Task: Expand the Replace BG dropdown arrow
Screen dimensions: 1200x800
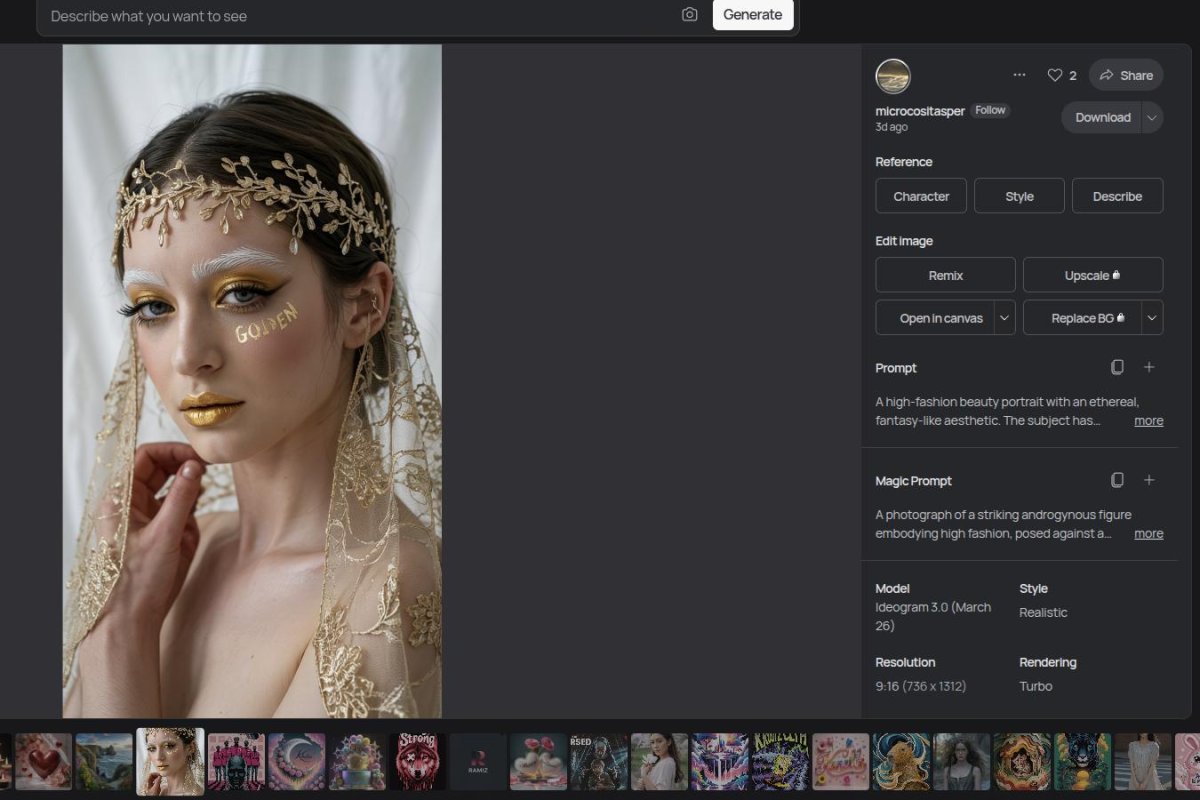Action: pyautogui.click(x=1152, y=318)
